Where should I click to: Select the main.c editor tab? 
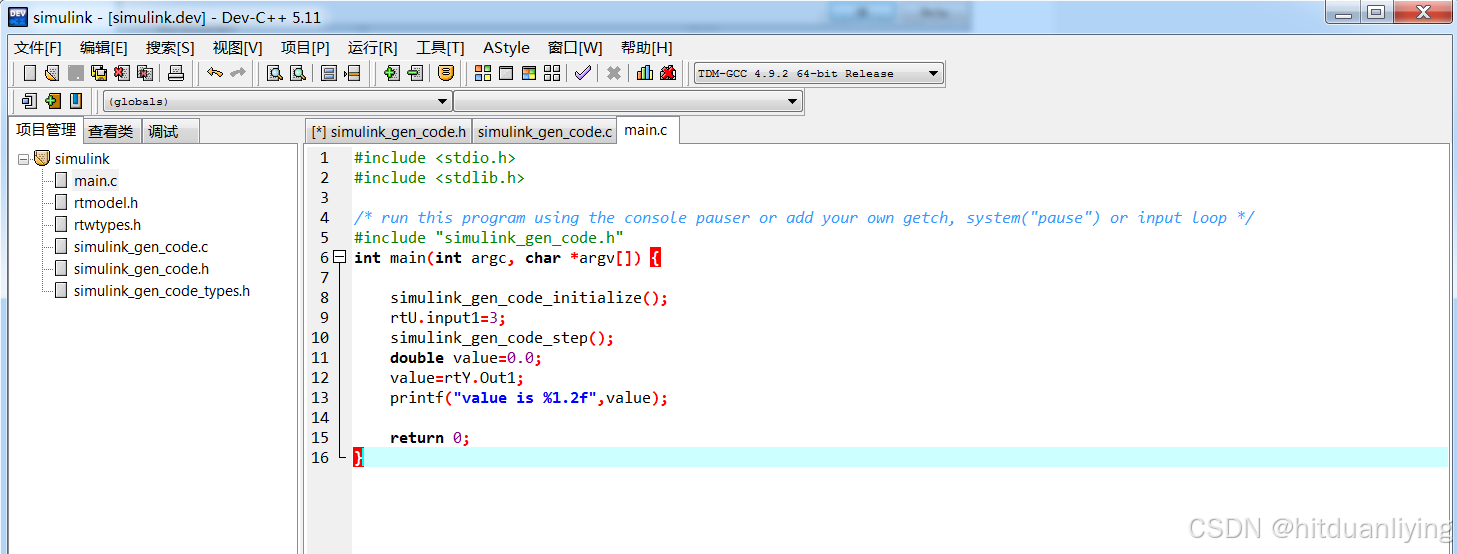point(646,130)
